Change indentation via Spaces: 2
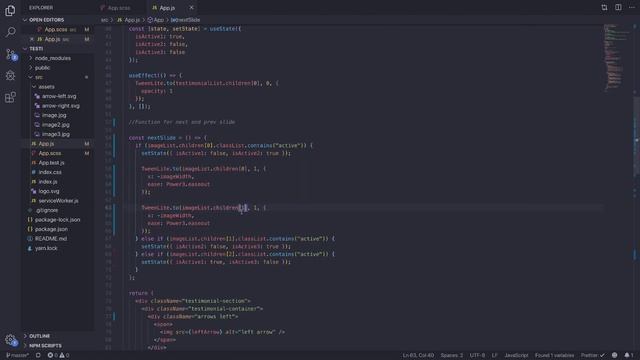 tap(451, 355)
